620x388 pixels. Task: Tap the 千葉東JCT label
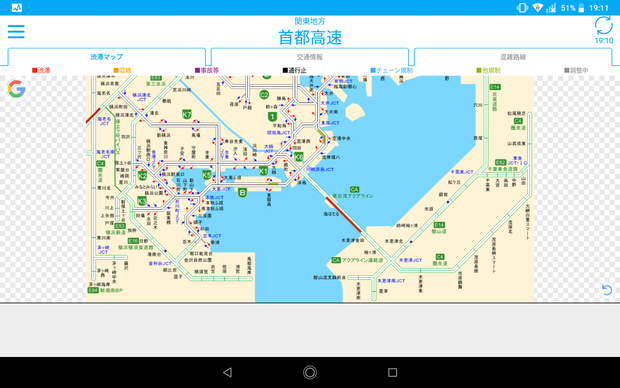coord(462,172)
